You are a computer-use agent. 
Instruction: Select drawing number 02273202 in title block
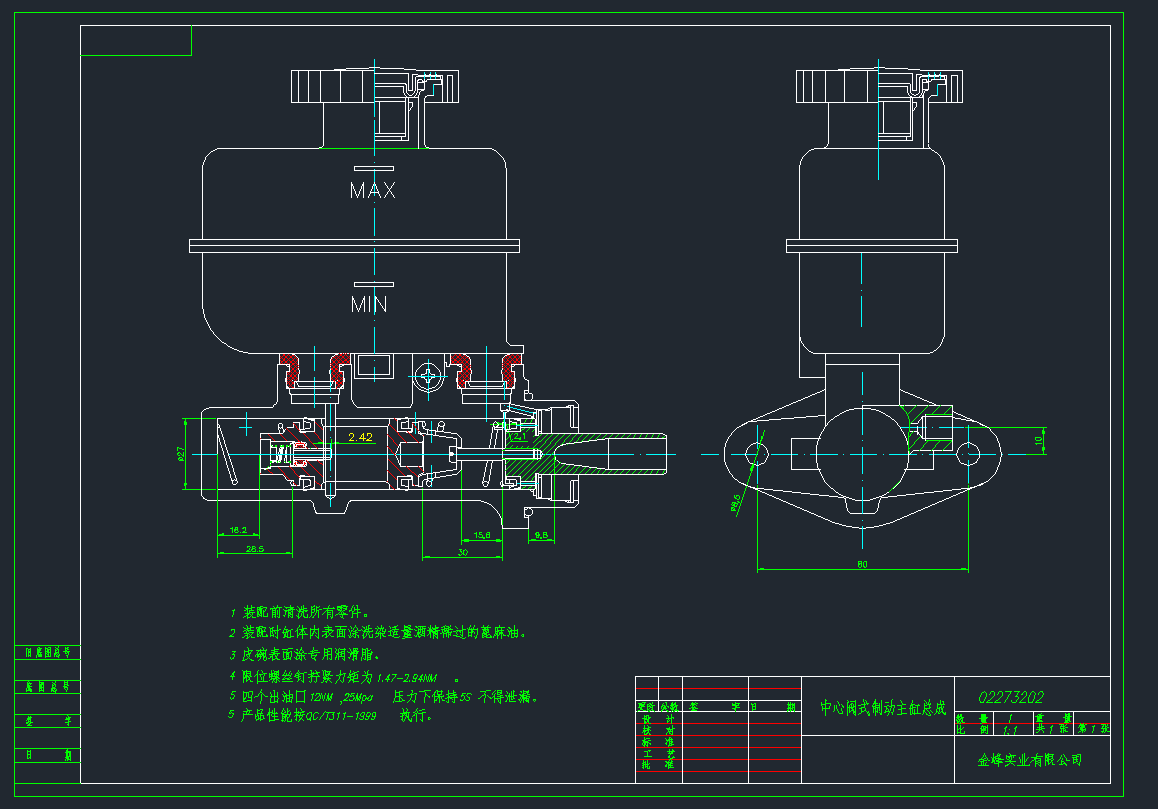pos(1010,697)
